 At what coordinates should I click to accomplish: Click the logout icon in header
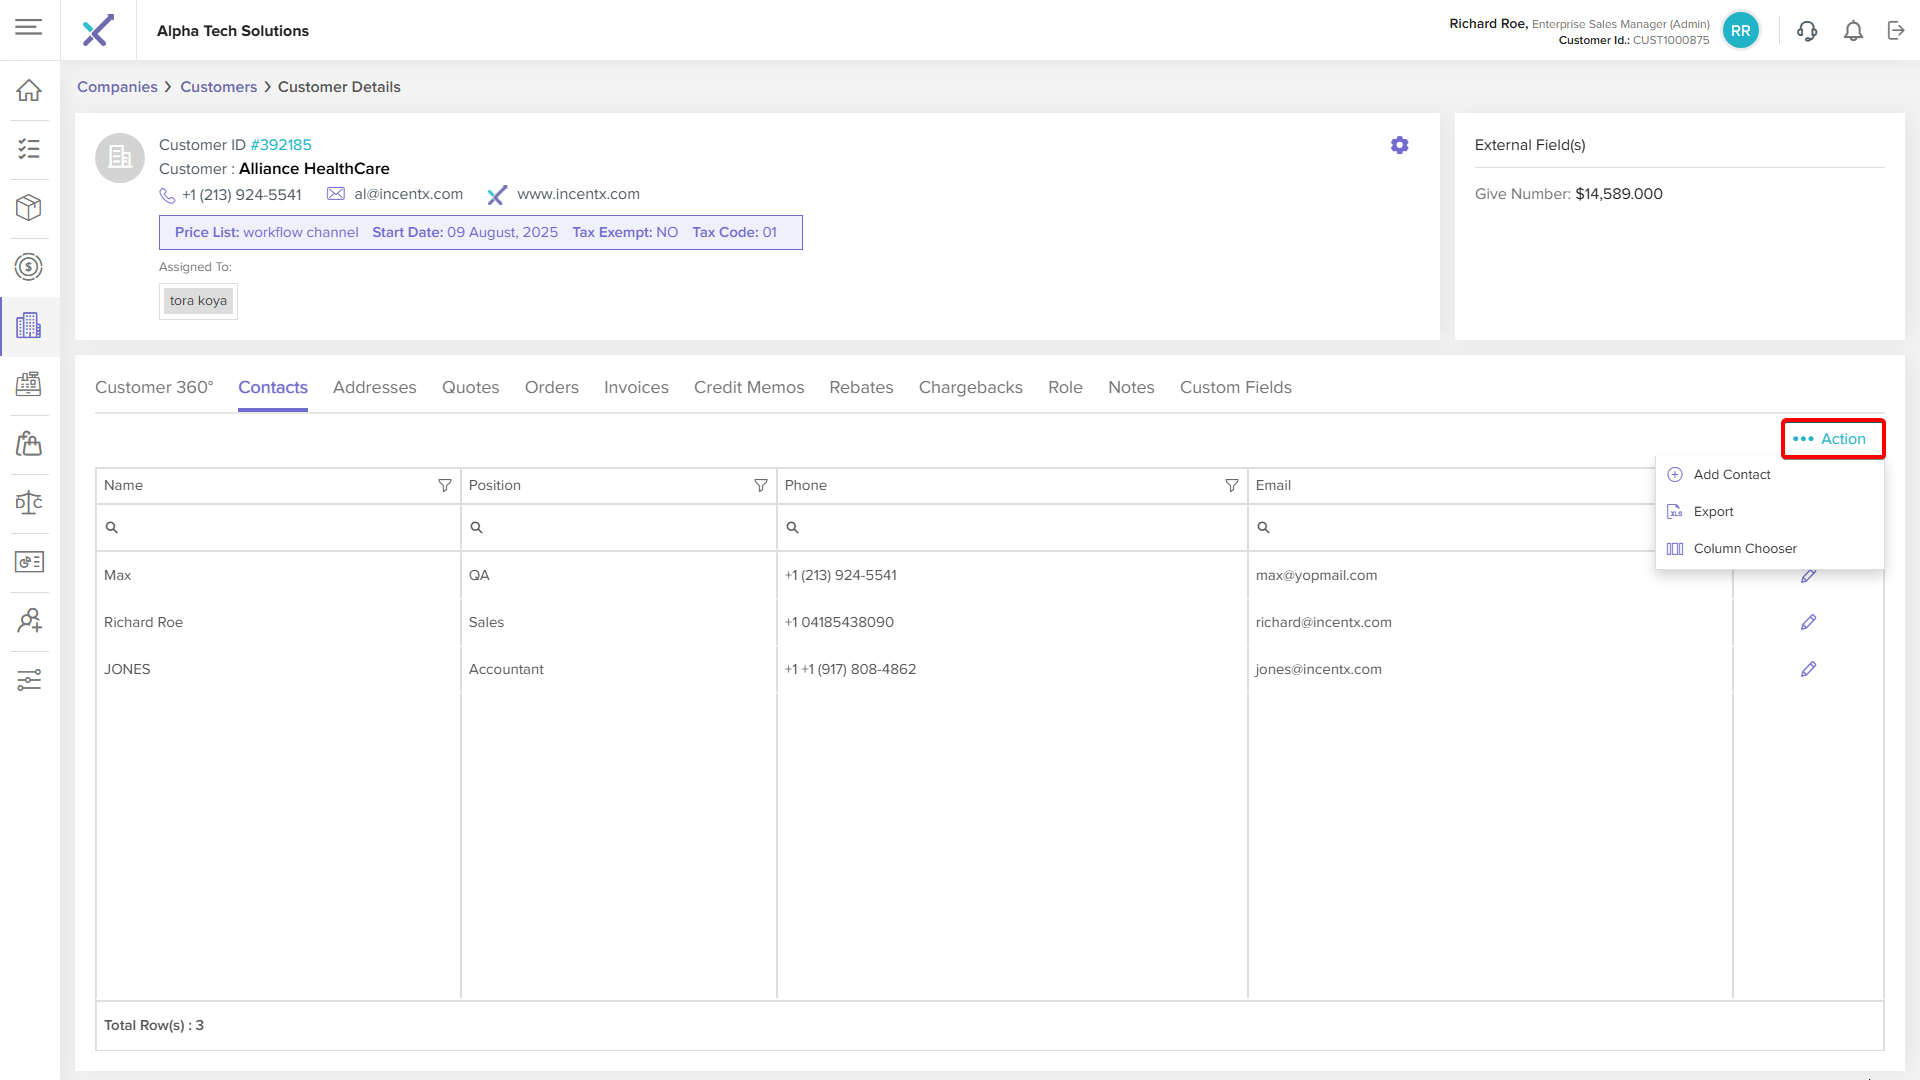point(1896,31)
